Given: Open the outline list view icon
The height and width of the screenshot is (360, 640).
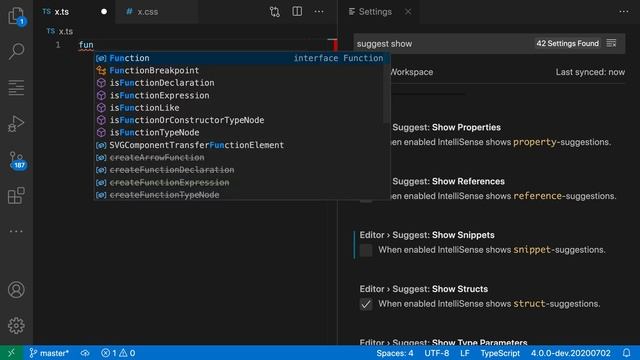Looking at the screenshot, I should pos(16,88).
